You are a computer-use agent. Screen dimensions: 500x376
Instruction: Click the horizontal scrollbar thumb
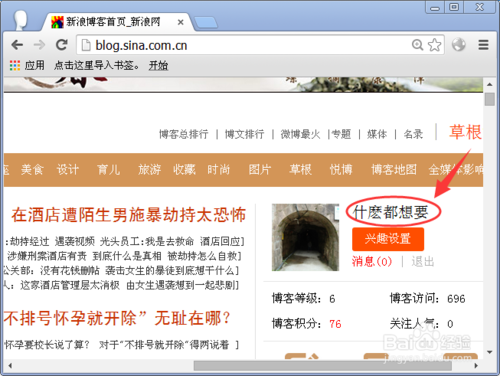[x=323, y=366]
